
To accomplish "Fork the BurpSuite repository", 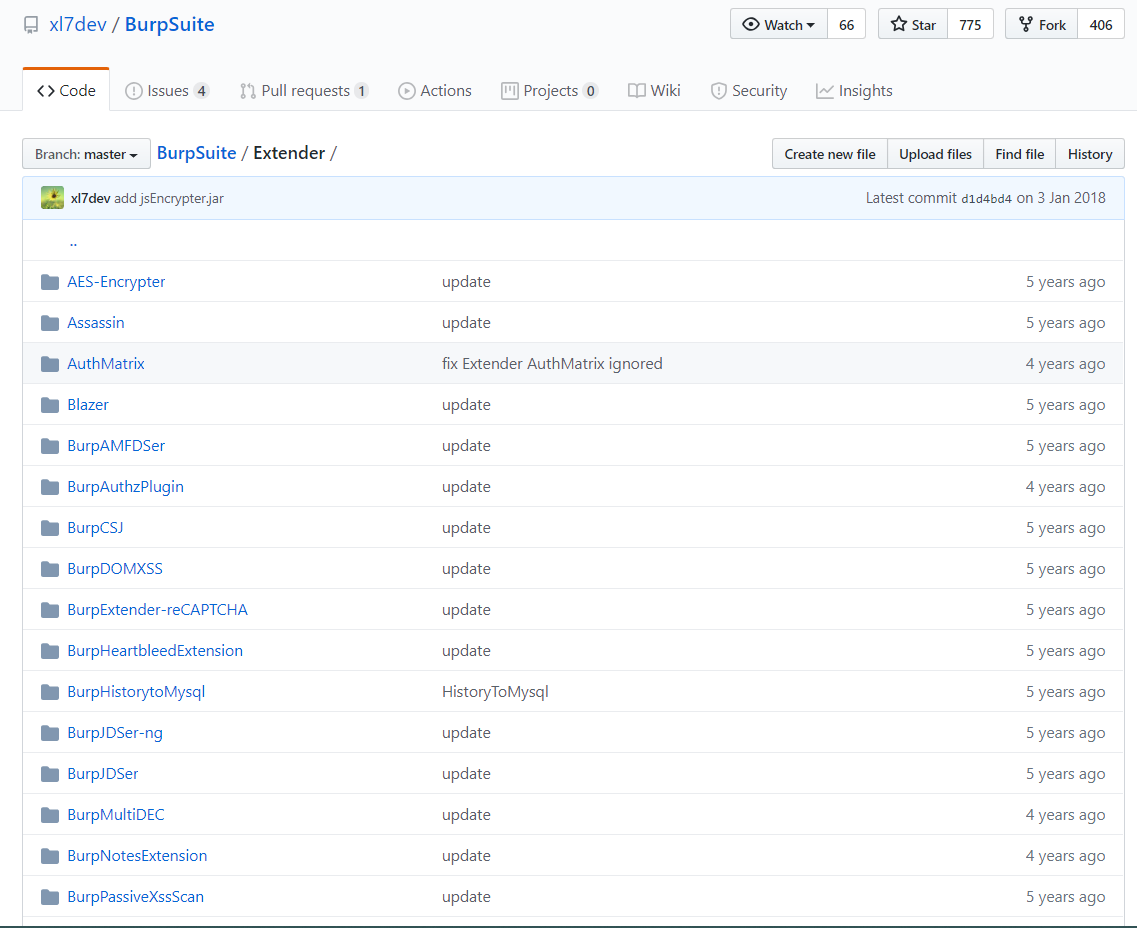I will [1042, 25].
